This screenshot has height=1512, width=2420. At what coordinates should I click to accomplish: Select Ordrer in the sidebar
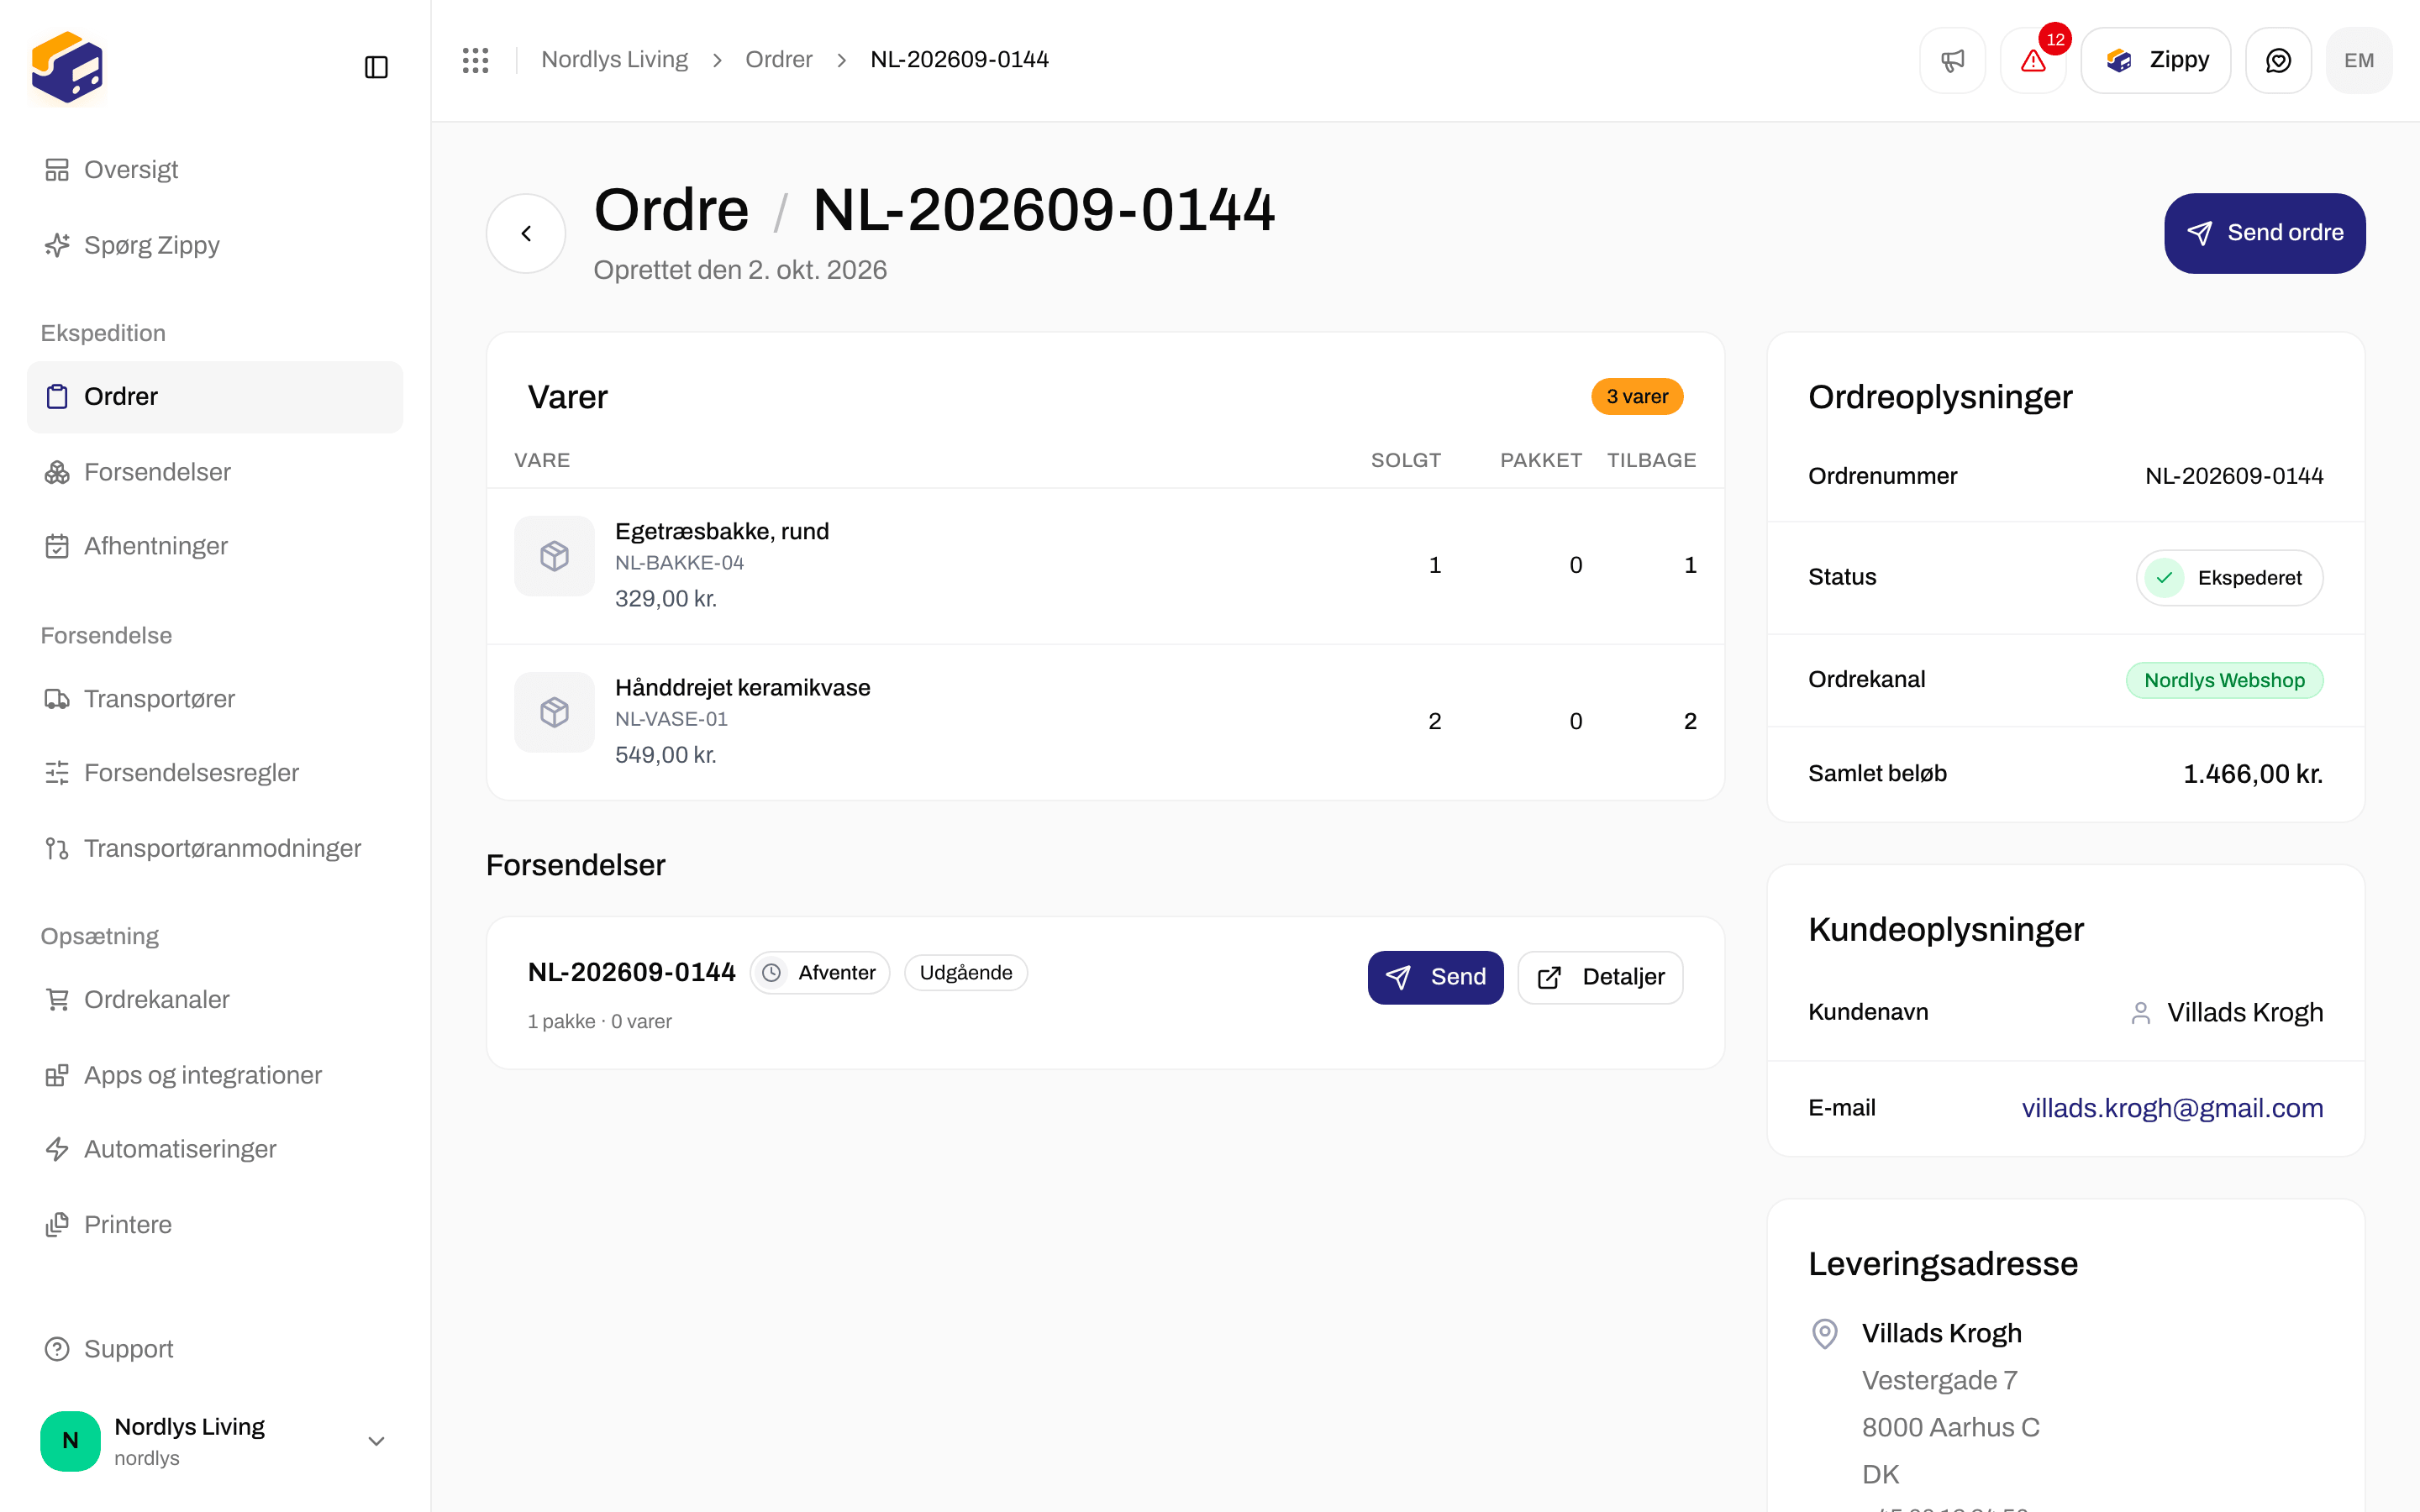[x=214, y=397]
